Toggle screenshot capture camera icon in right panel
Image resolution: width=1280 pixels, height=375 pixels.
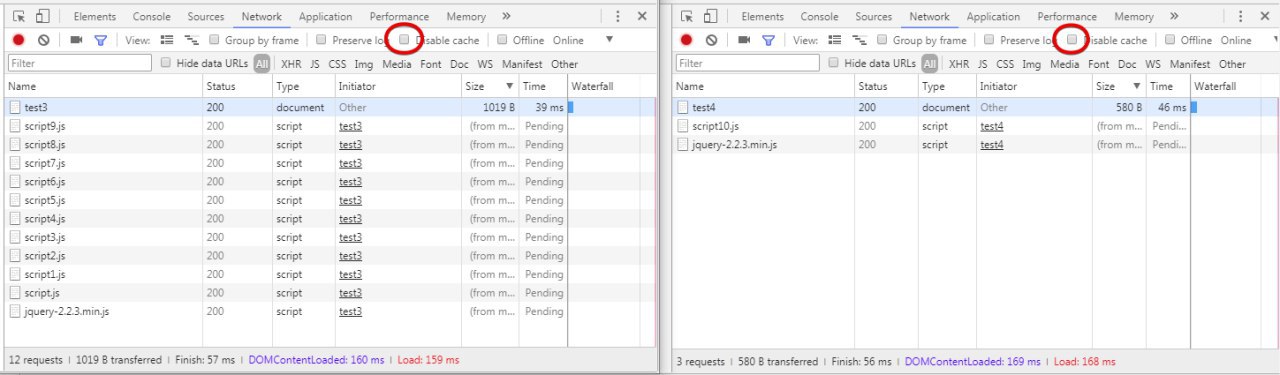point(744,40)
